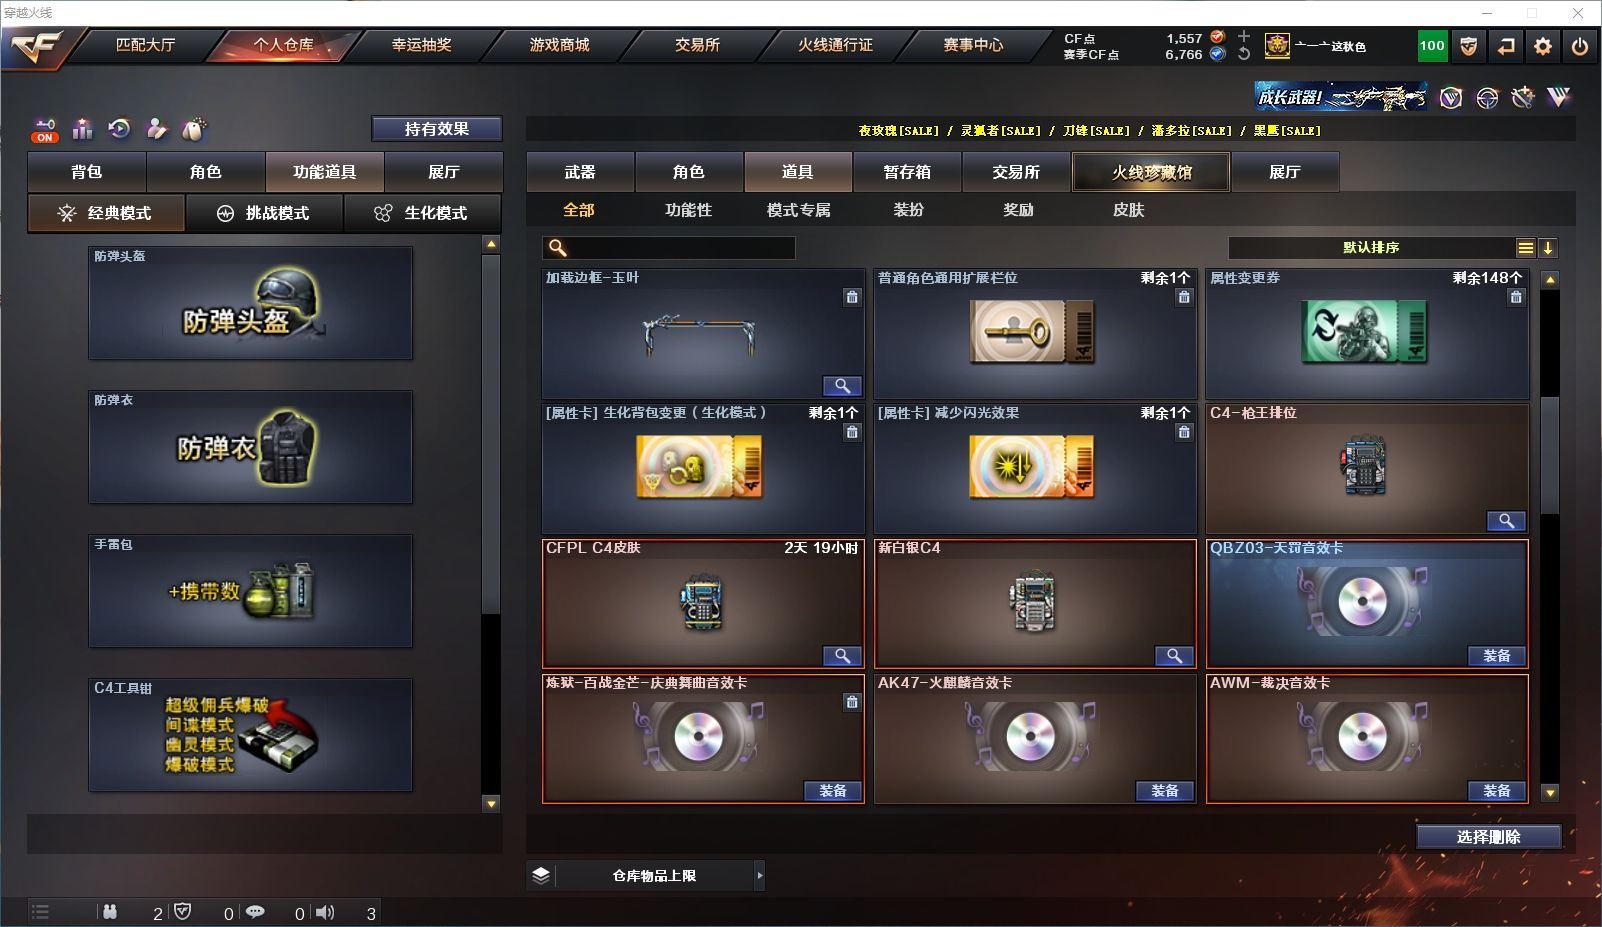
Task: Select the 火线珍藏馆 tab
Action: [1151, 172]
